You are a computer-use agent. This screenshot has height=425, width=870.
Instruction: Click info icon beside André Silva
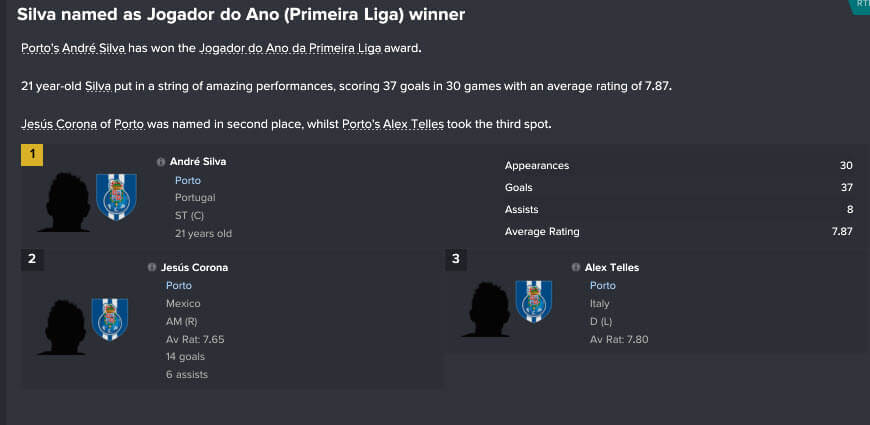[x=161, y=162]
